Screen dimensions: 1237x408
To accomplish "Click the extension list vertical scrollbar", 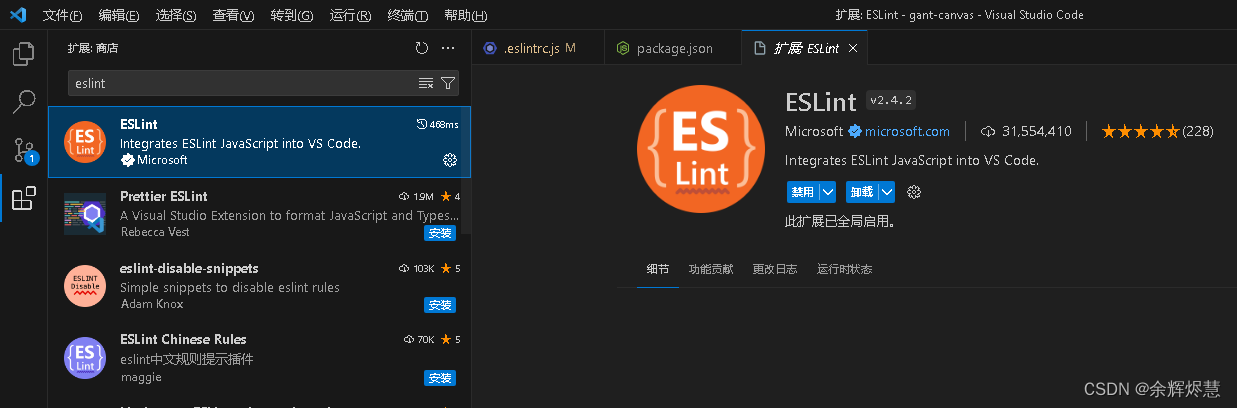I will [467, 170].
